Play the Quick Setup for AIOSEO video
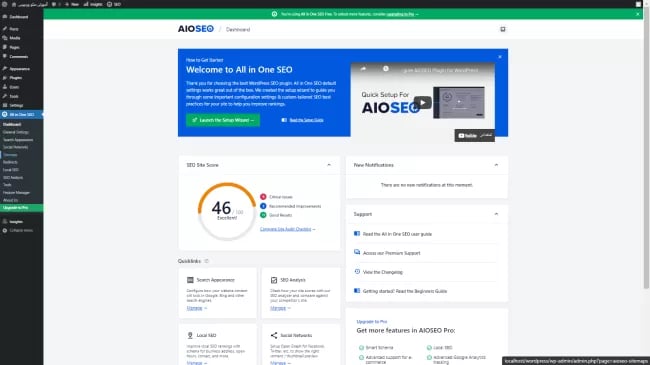Image resolution: width=650 pixels, height=365 pixels. [422, 102]
